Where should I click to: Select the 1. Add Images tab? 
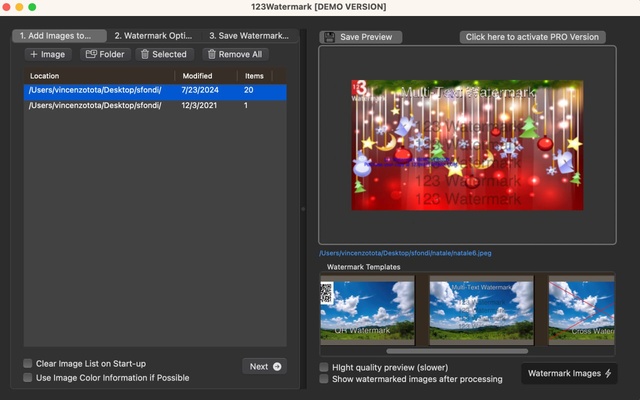click(60, 36)
